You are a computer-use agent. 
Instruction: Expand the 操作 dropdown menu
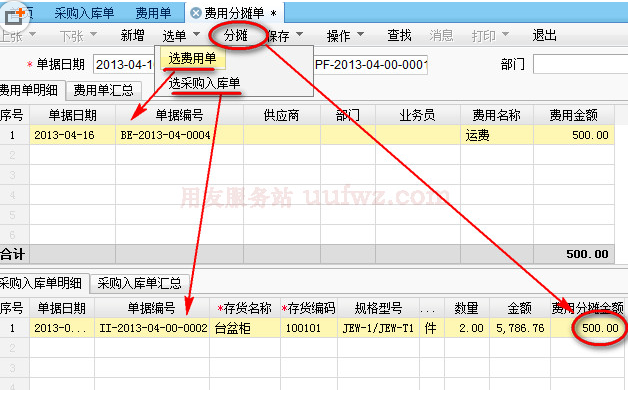[360, 34]
